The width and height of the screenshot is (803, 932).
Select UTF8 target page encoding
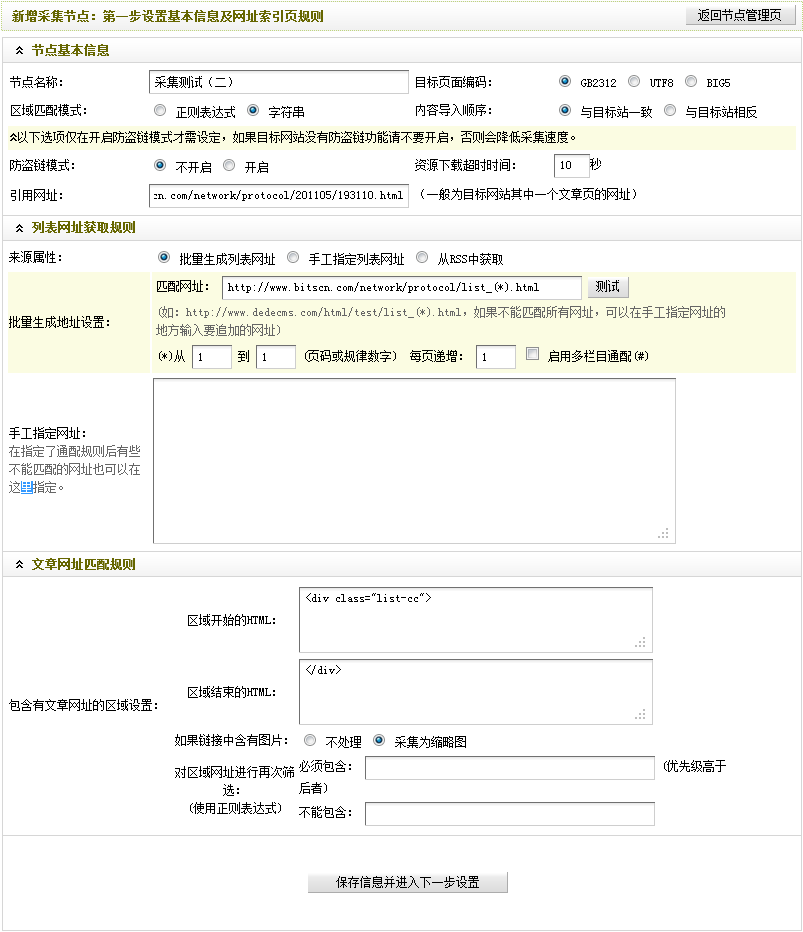coord(634,82)
